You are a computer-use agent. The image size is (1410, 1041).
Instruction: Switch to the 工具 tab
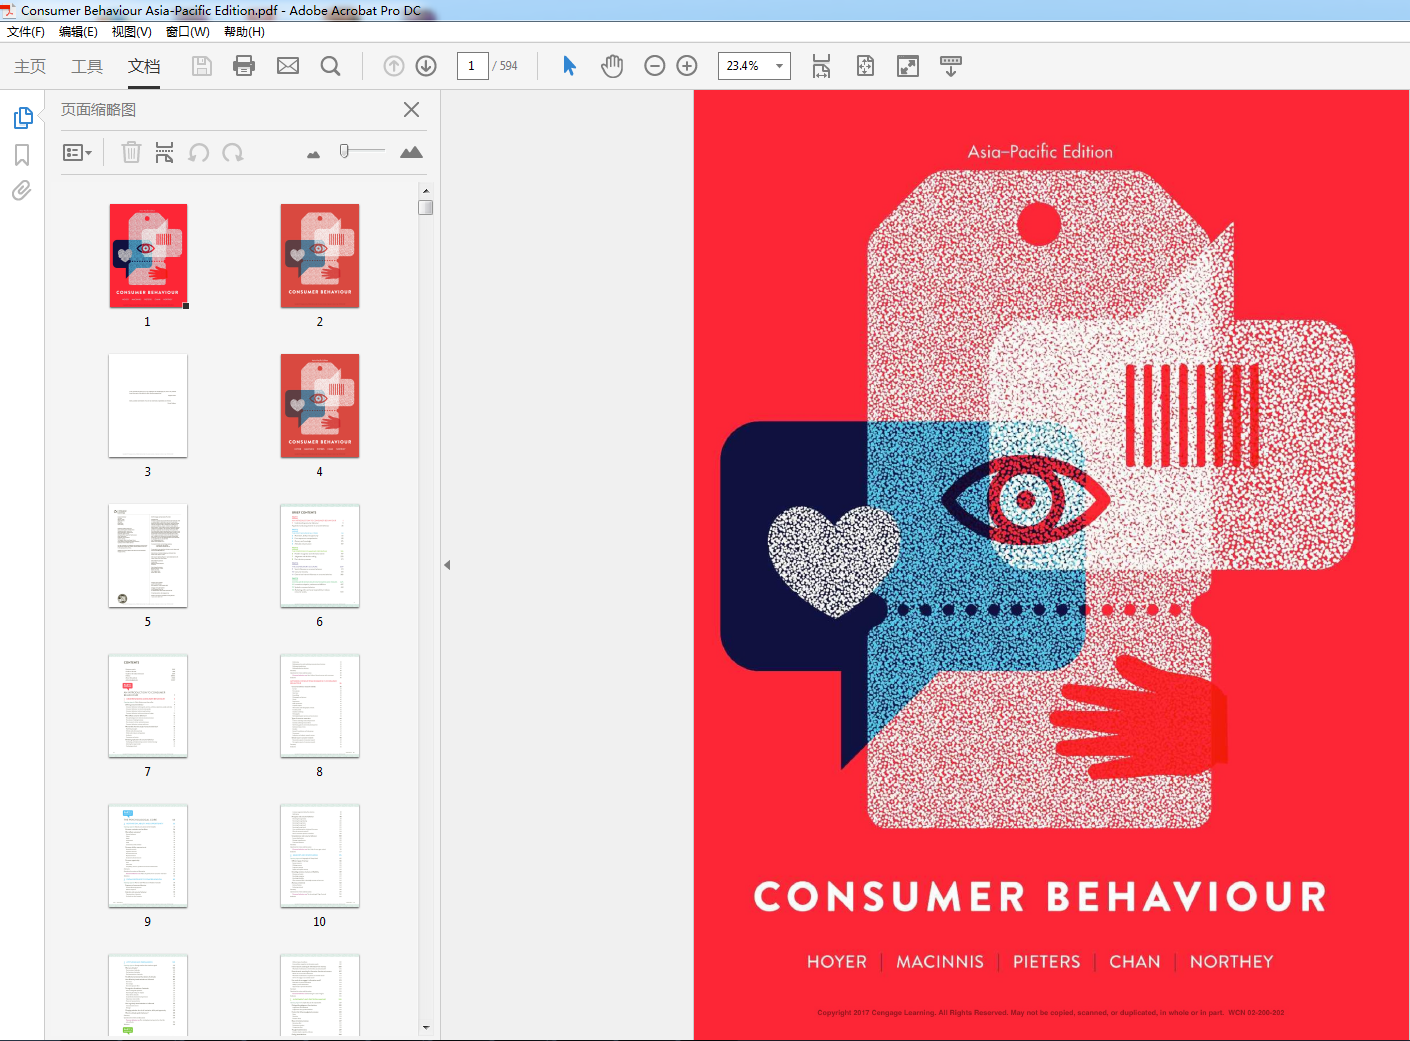click(87, 66)
